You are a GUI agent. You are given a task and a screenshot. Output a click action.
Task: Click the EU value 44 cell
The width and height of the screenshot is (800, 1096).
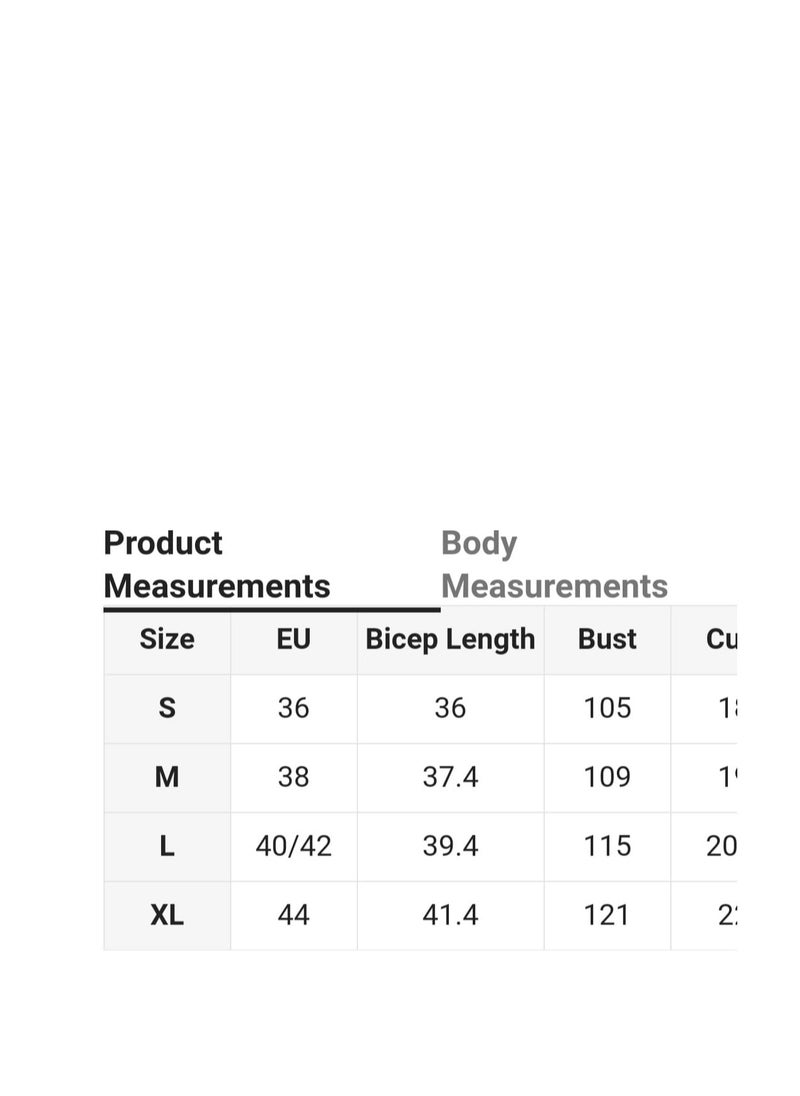point(293,916)
